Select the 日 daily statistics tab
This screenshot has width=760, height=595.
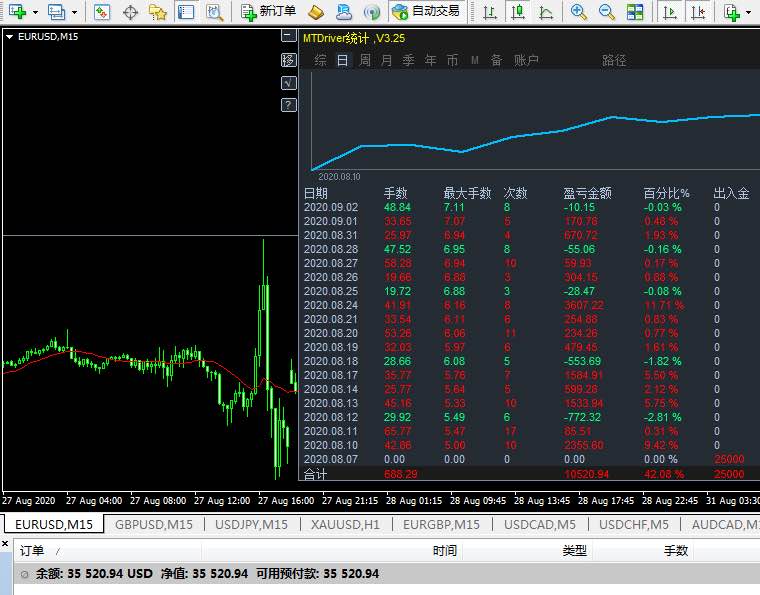[x=342, y=60]
